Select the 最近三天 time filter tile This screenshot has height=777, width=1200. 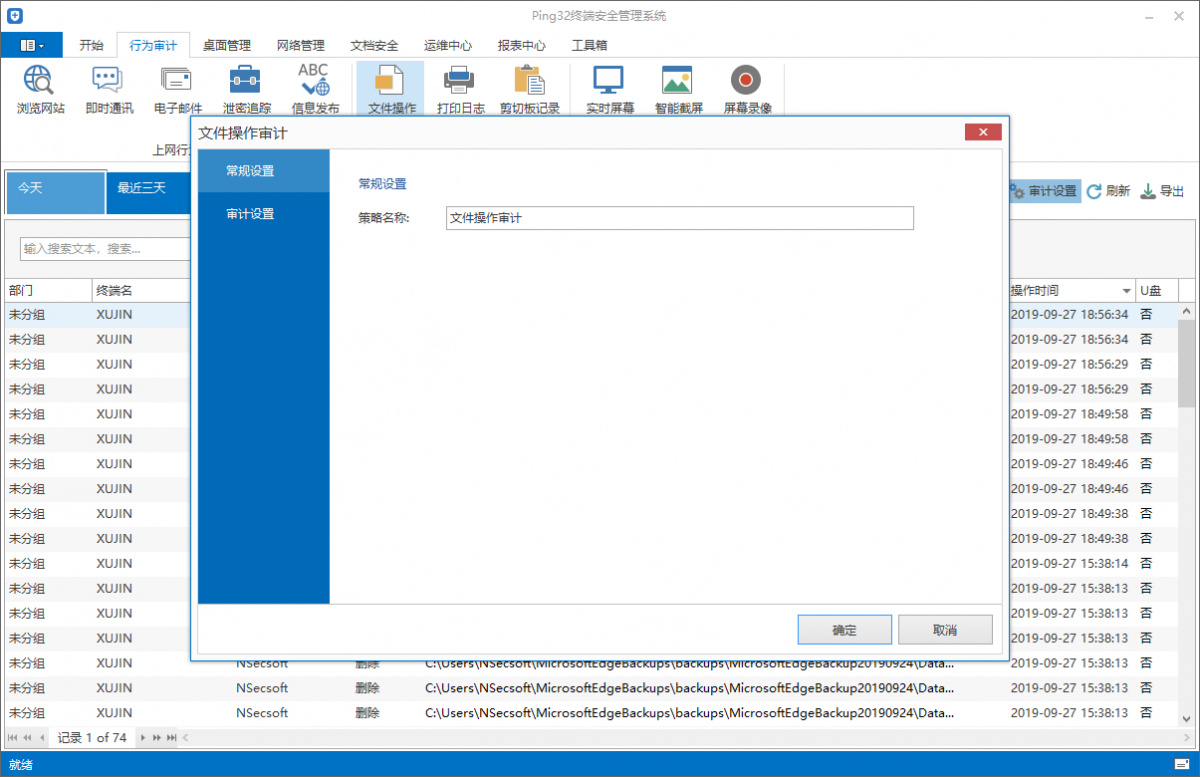click(147, 192)
